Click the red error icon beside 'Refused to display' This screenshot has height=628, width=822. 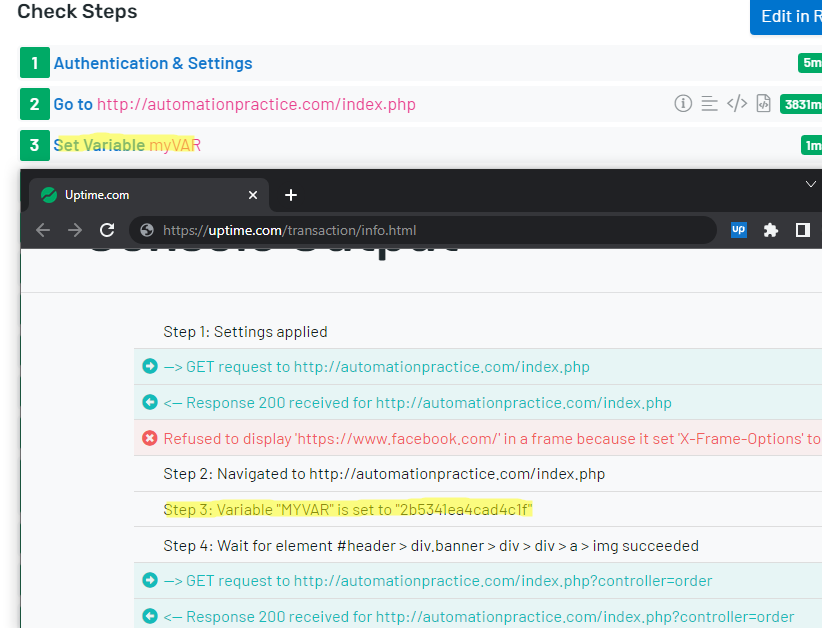(149, 438)
